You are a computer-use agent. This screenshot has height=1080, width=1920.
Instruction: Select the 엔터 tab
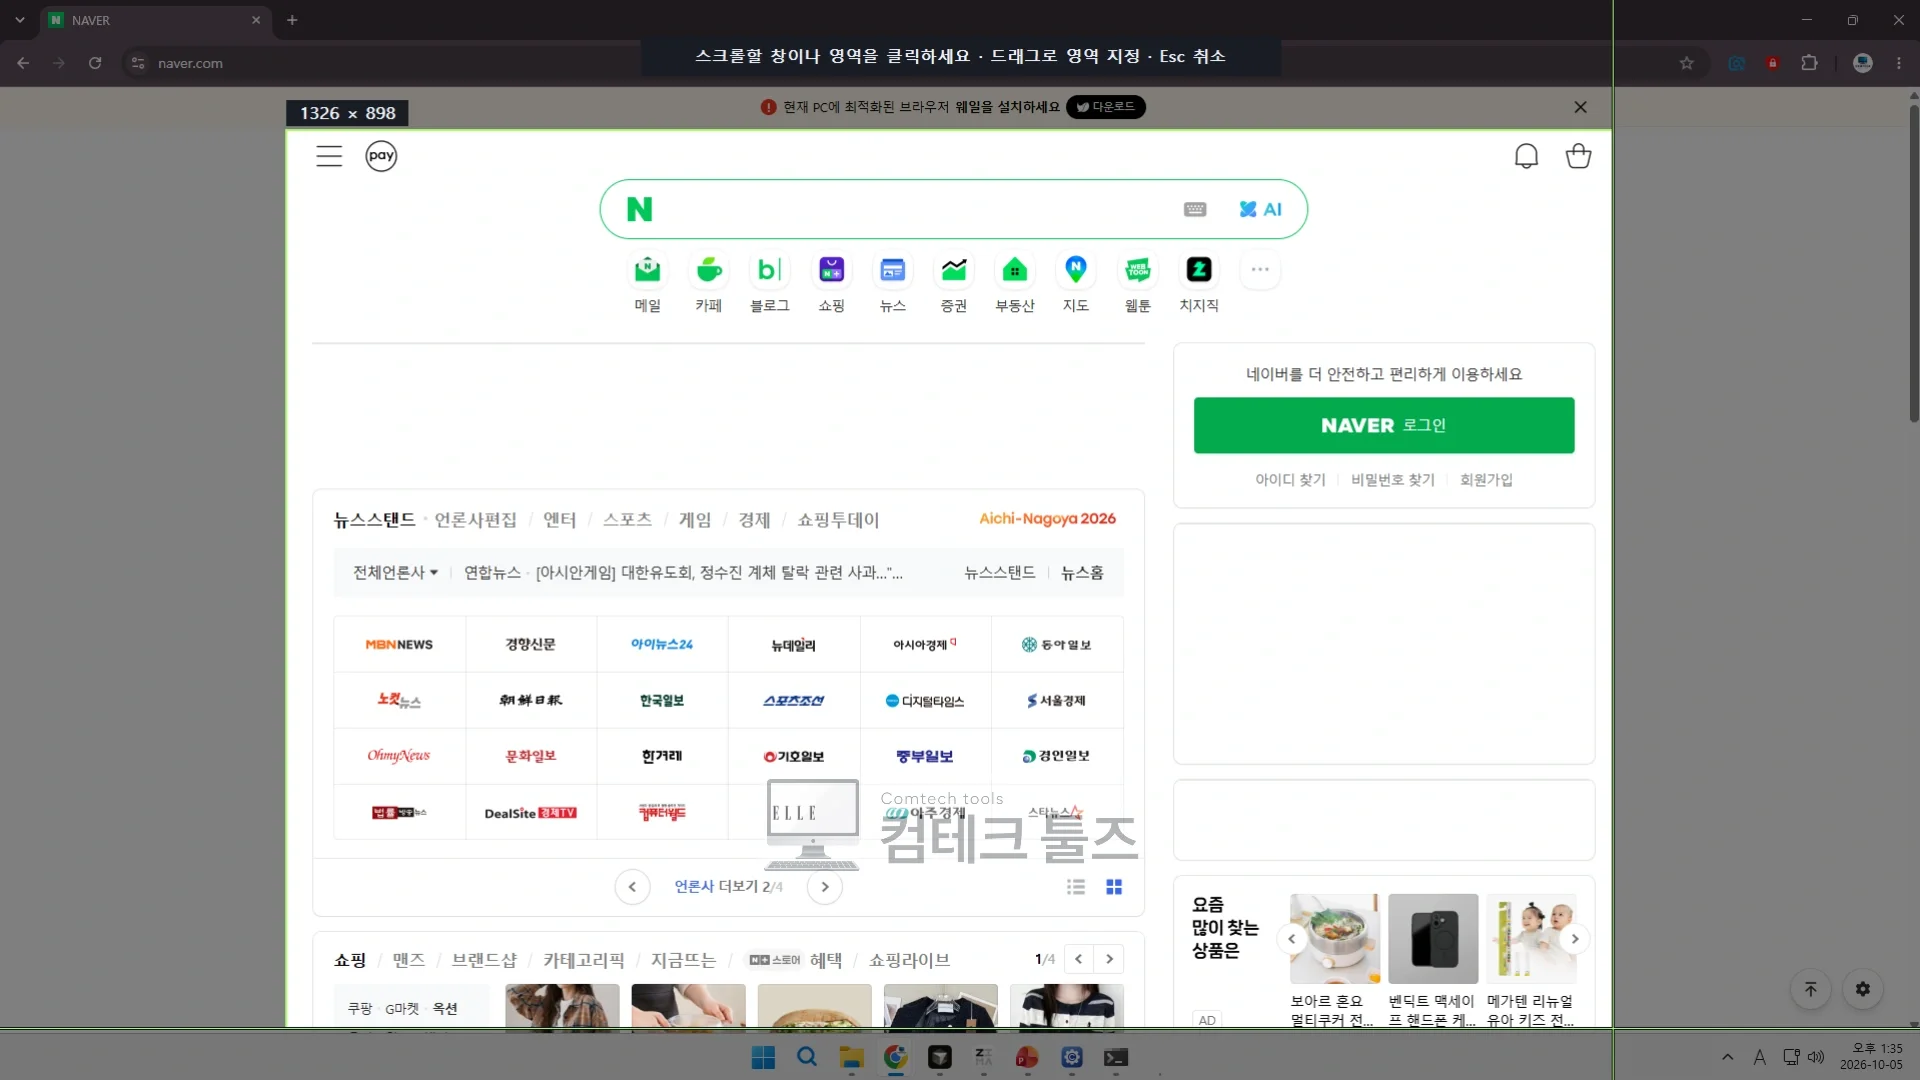[560, 520]
